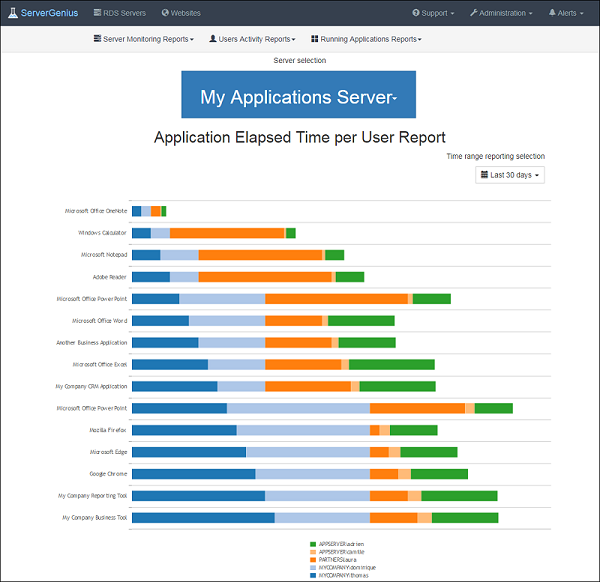Click the Application Elapsed Time per User Report heading
The image size is (600, 582).
[x=300, y=137]
